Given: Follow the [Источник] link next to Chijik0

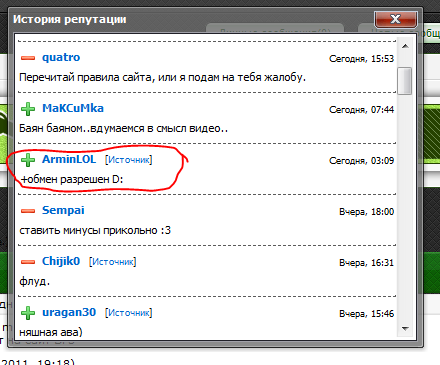Looking at the screenshot, I should coord(113,262).
